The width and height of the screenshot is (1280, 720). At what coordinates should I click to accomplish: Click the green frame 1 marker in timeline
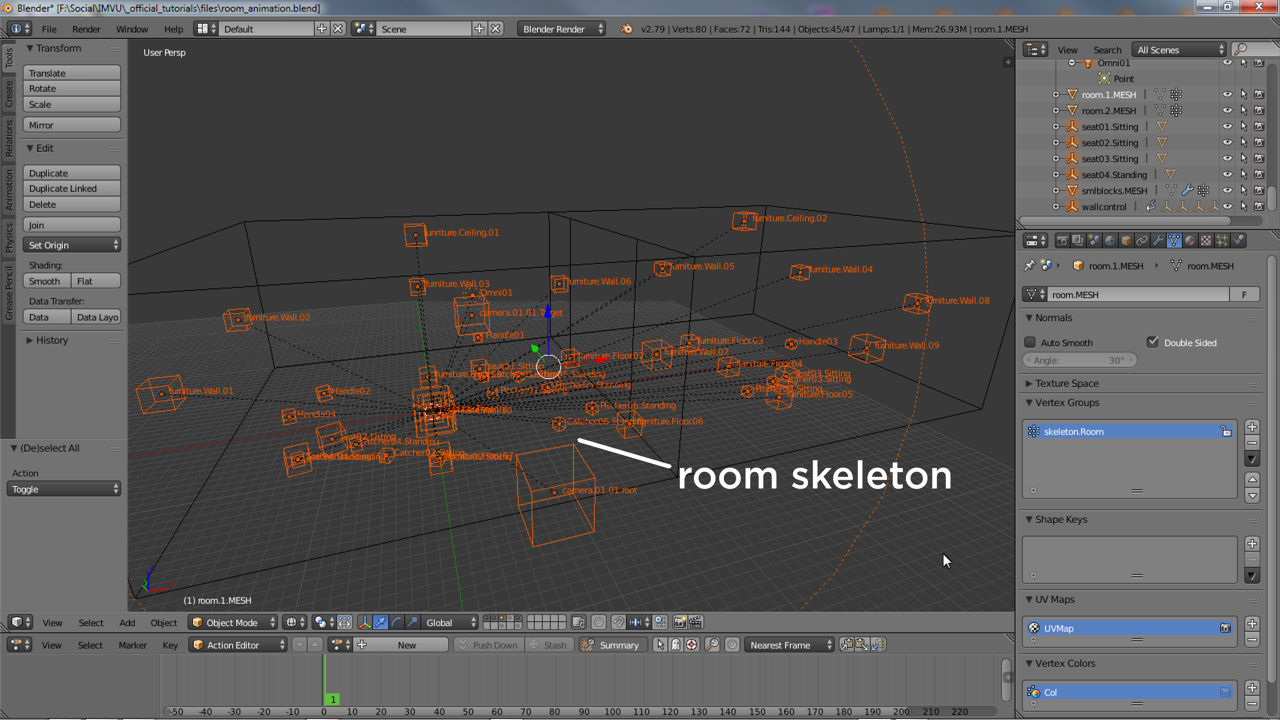pos(332,700)
